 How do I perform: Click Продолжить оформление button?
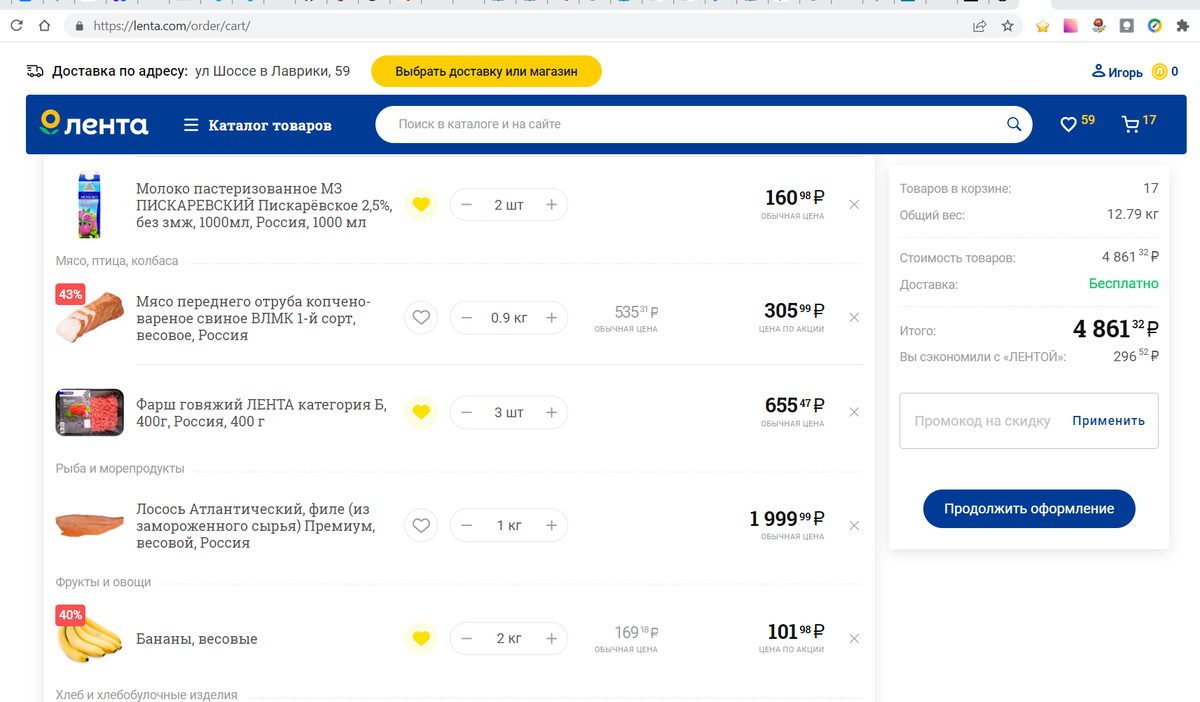[1029, 508]
